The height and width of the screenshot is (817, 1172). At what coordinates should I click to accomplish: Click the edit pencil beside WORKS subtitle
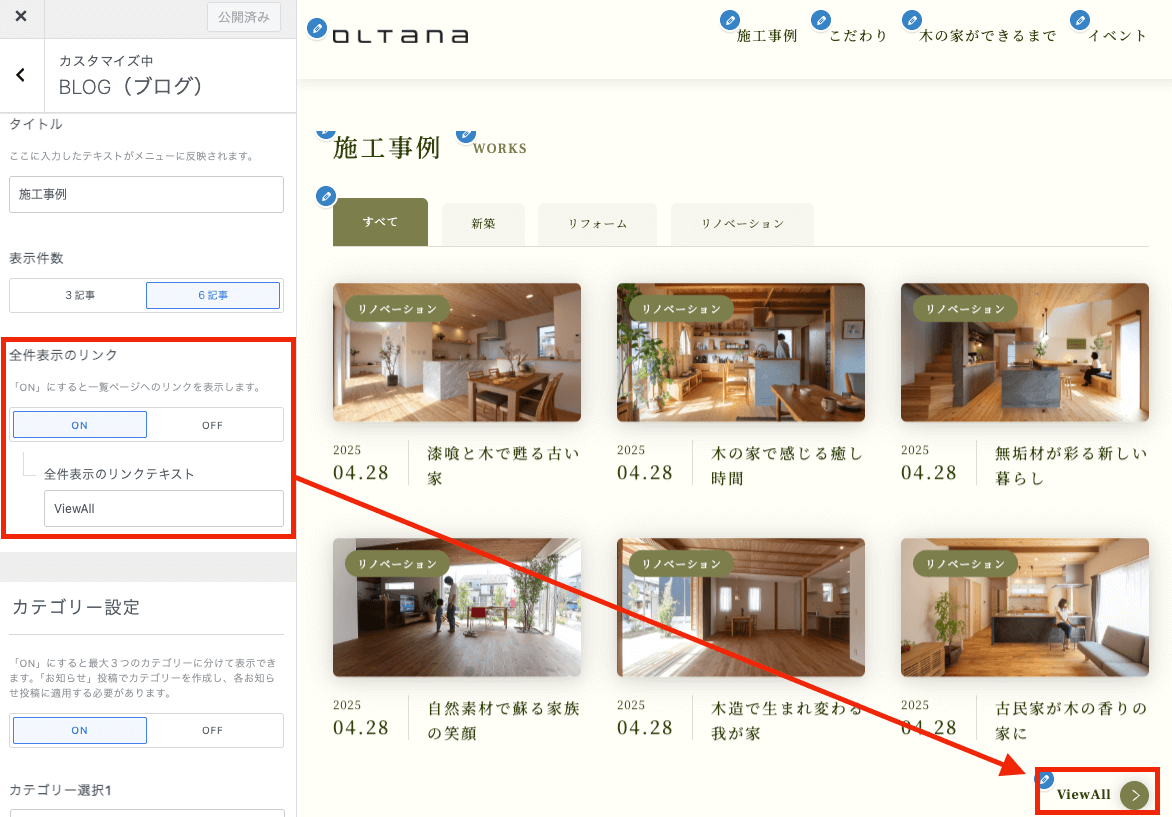(466, 135)
